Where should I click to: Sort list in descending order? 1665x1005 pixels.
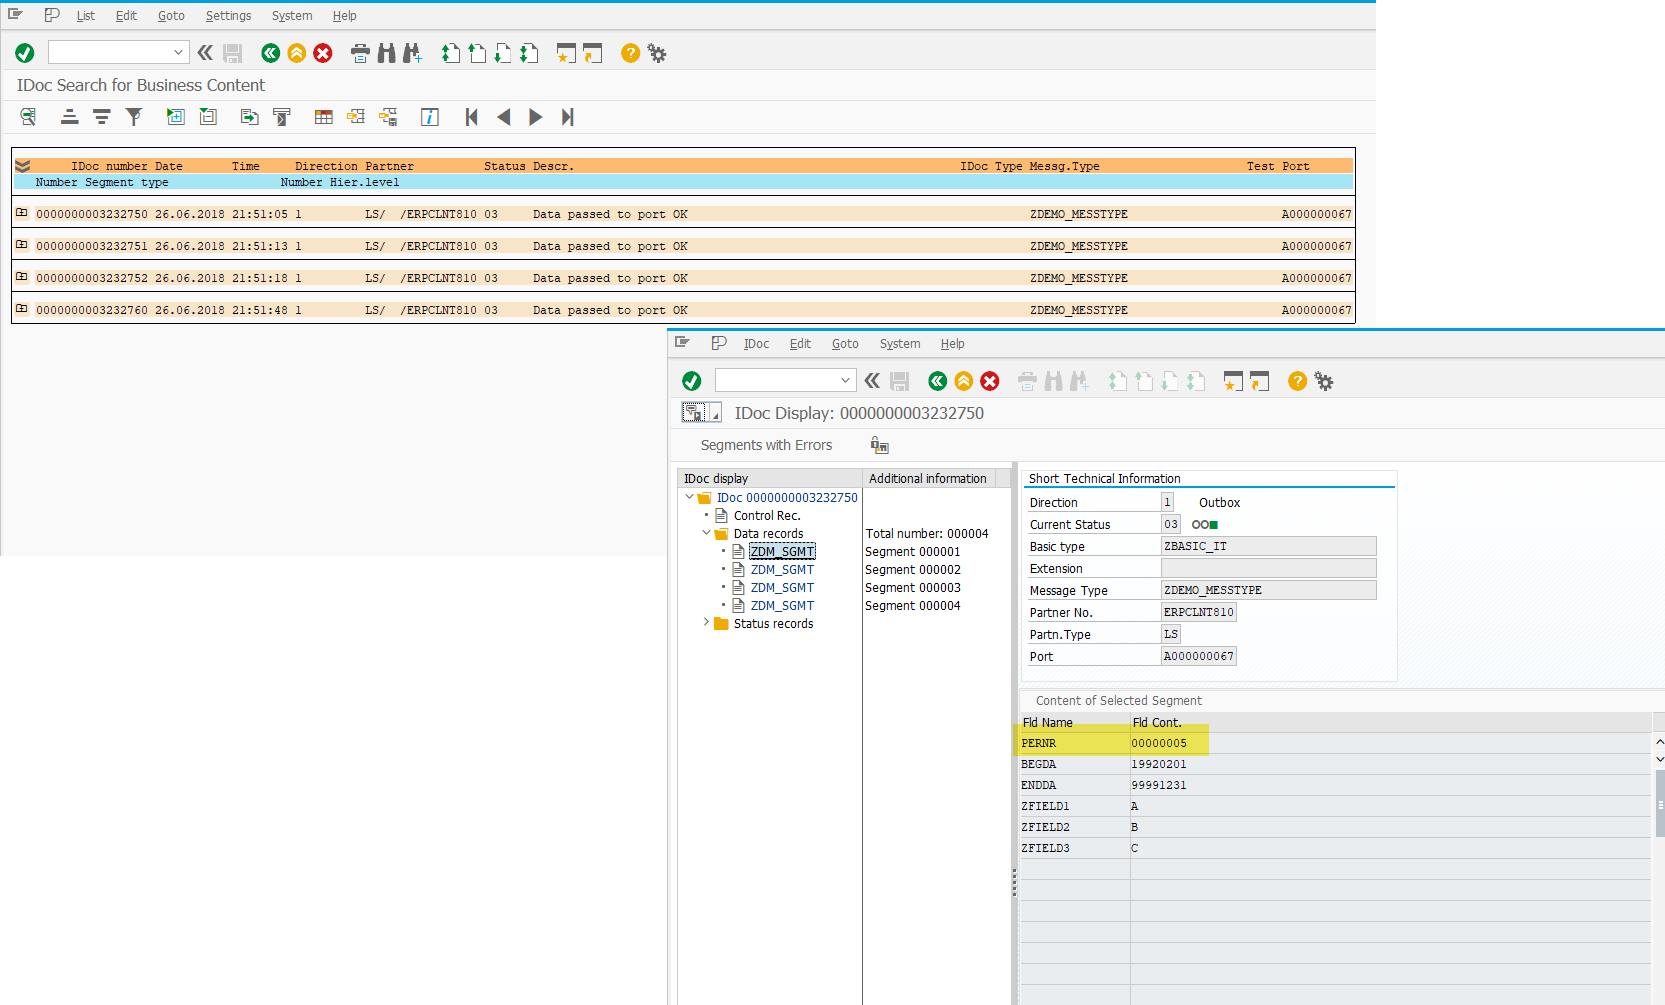(101, 117)
